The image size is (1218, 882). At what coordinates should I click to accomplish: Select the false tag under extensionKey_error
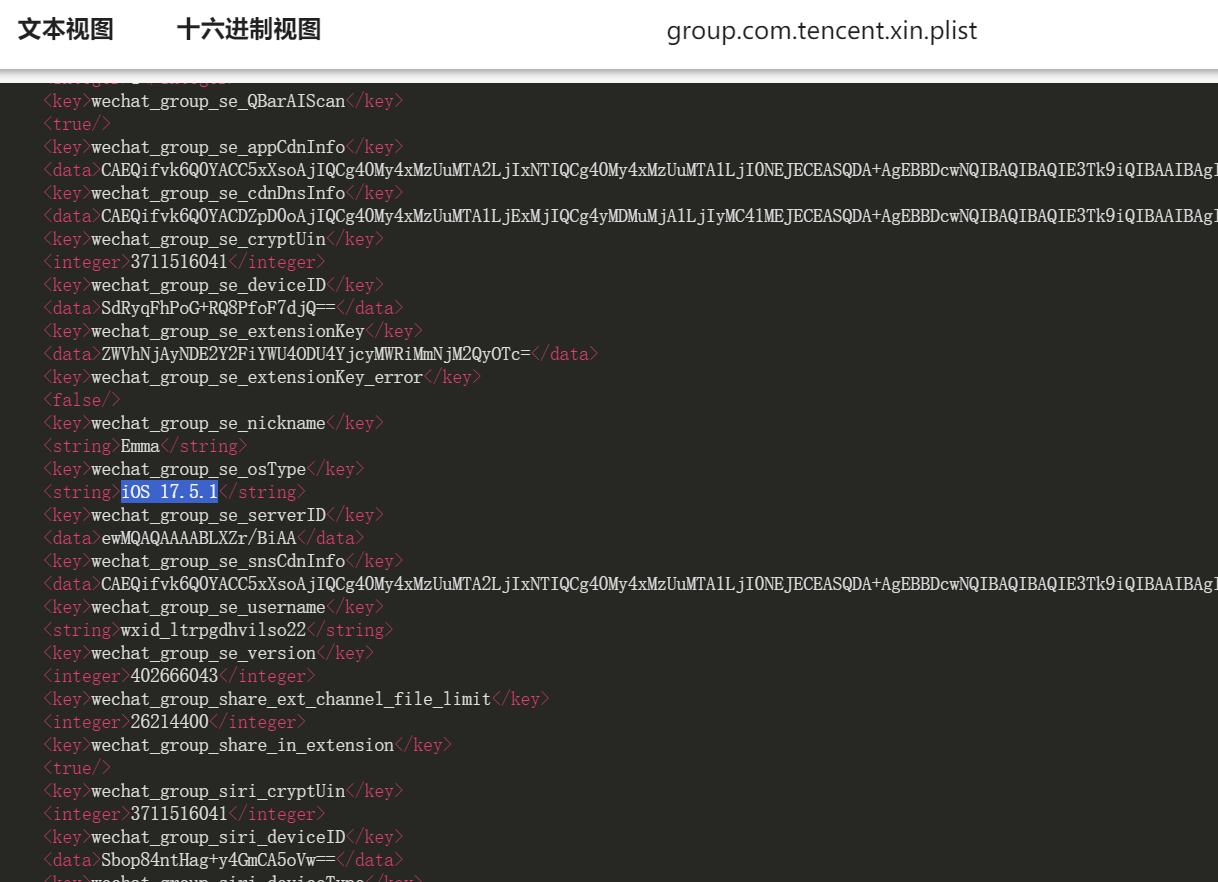coord(81,399)
